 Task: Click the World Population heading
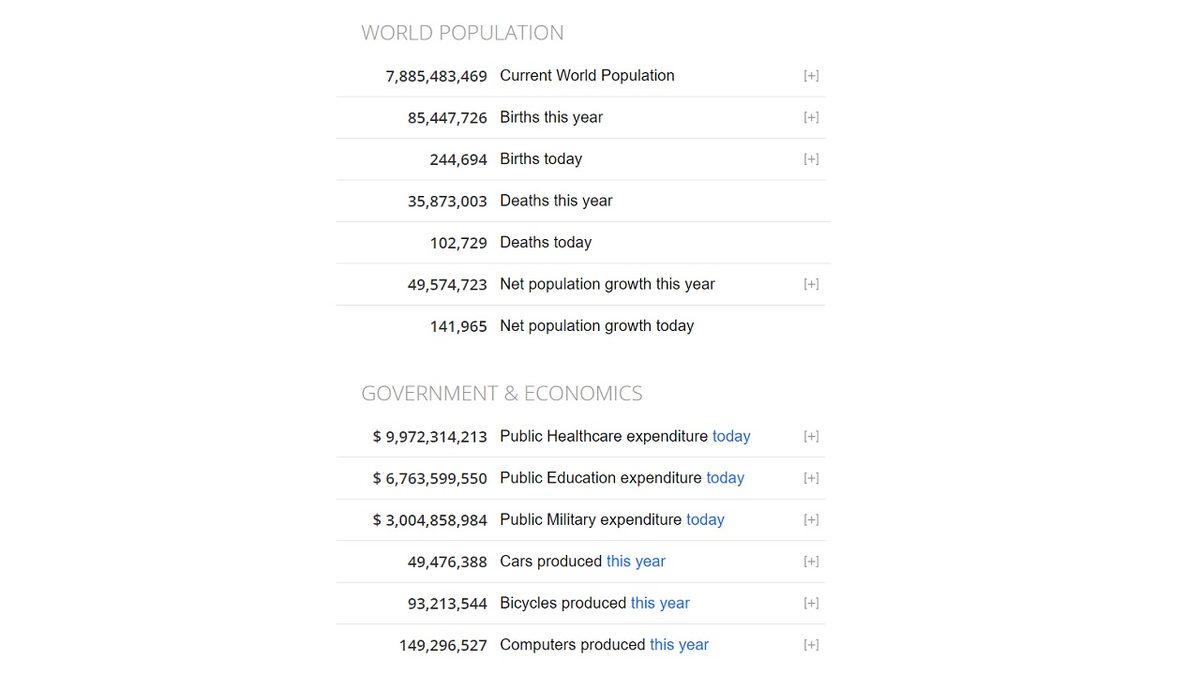(x=462, y=33)
